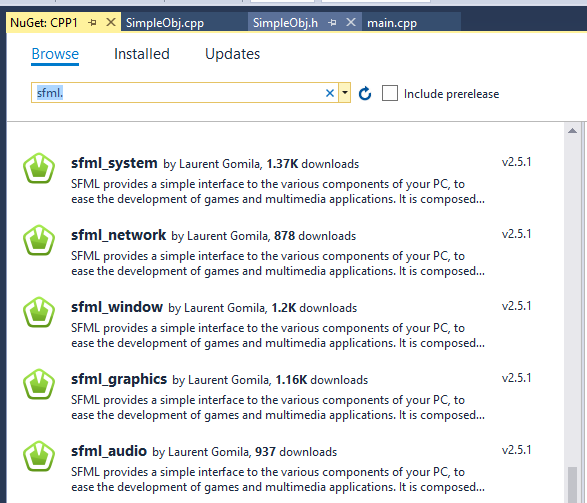Pin the SimpleObj.h tab
The height and width of the screenshot is (503, 587).
point(332,23)
